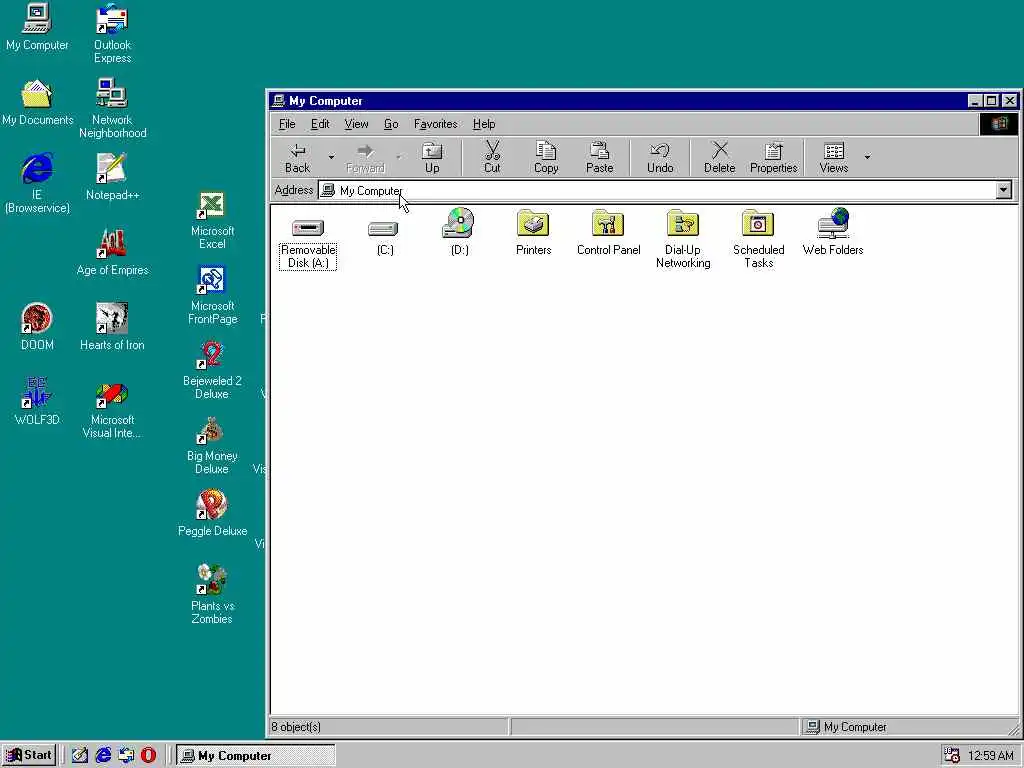Click the Copy toolbar button
Screen dimensions: 1024x768
click(546, 157)
